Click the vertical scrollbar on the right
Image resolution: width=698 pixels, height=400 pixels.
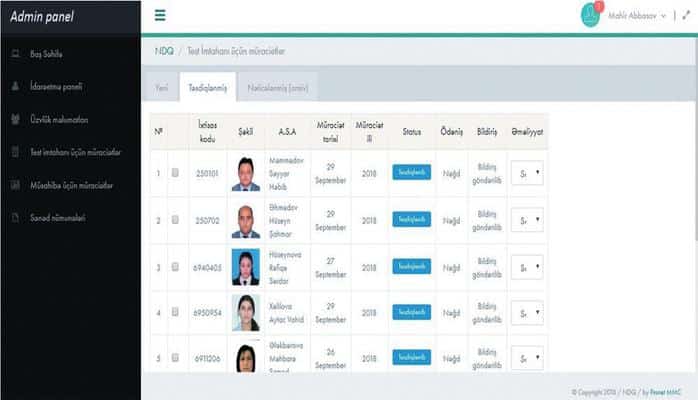pyautogui.click(x=694, y=150)
